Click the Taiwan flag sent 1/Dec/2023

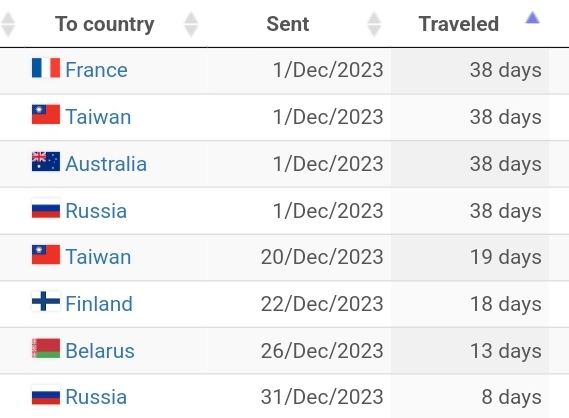click(46, 115)
